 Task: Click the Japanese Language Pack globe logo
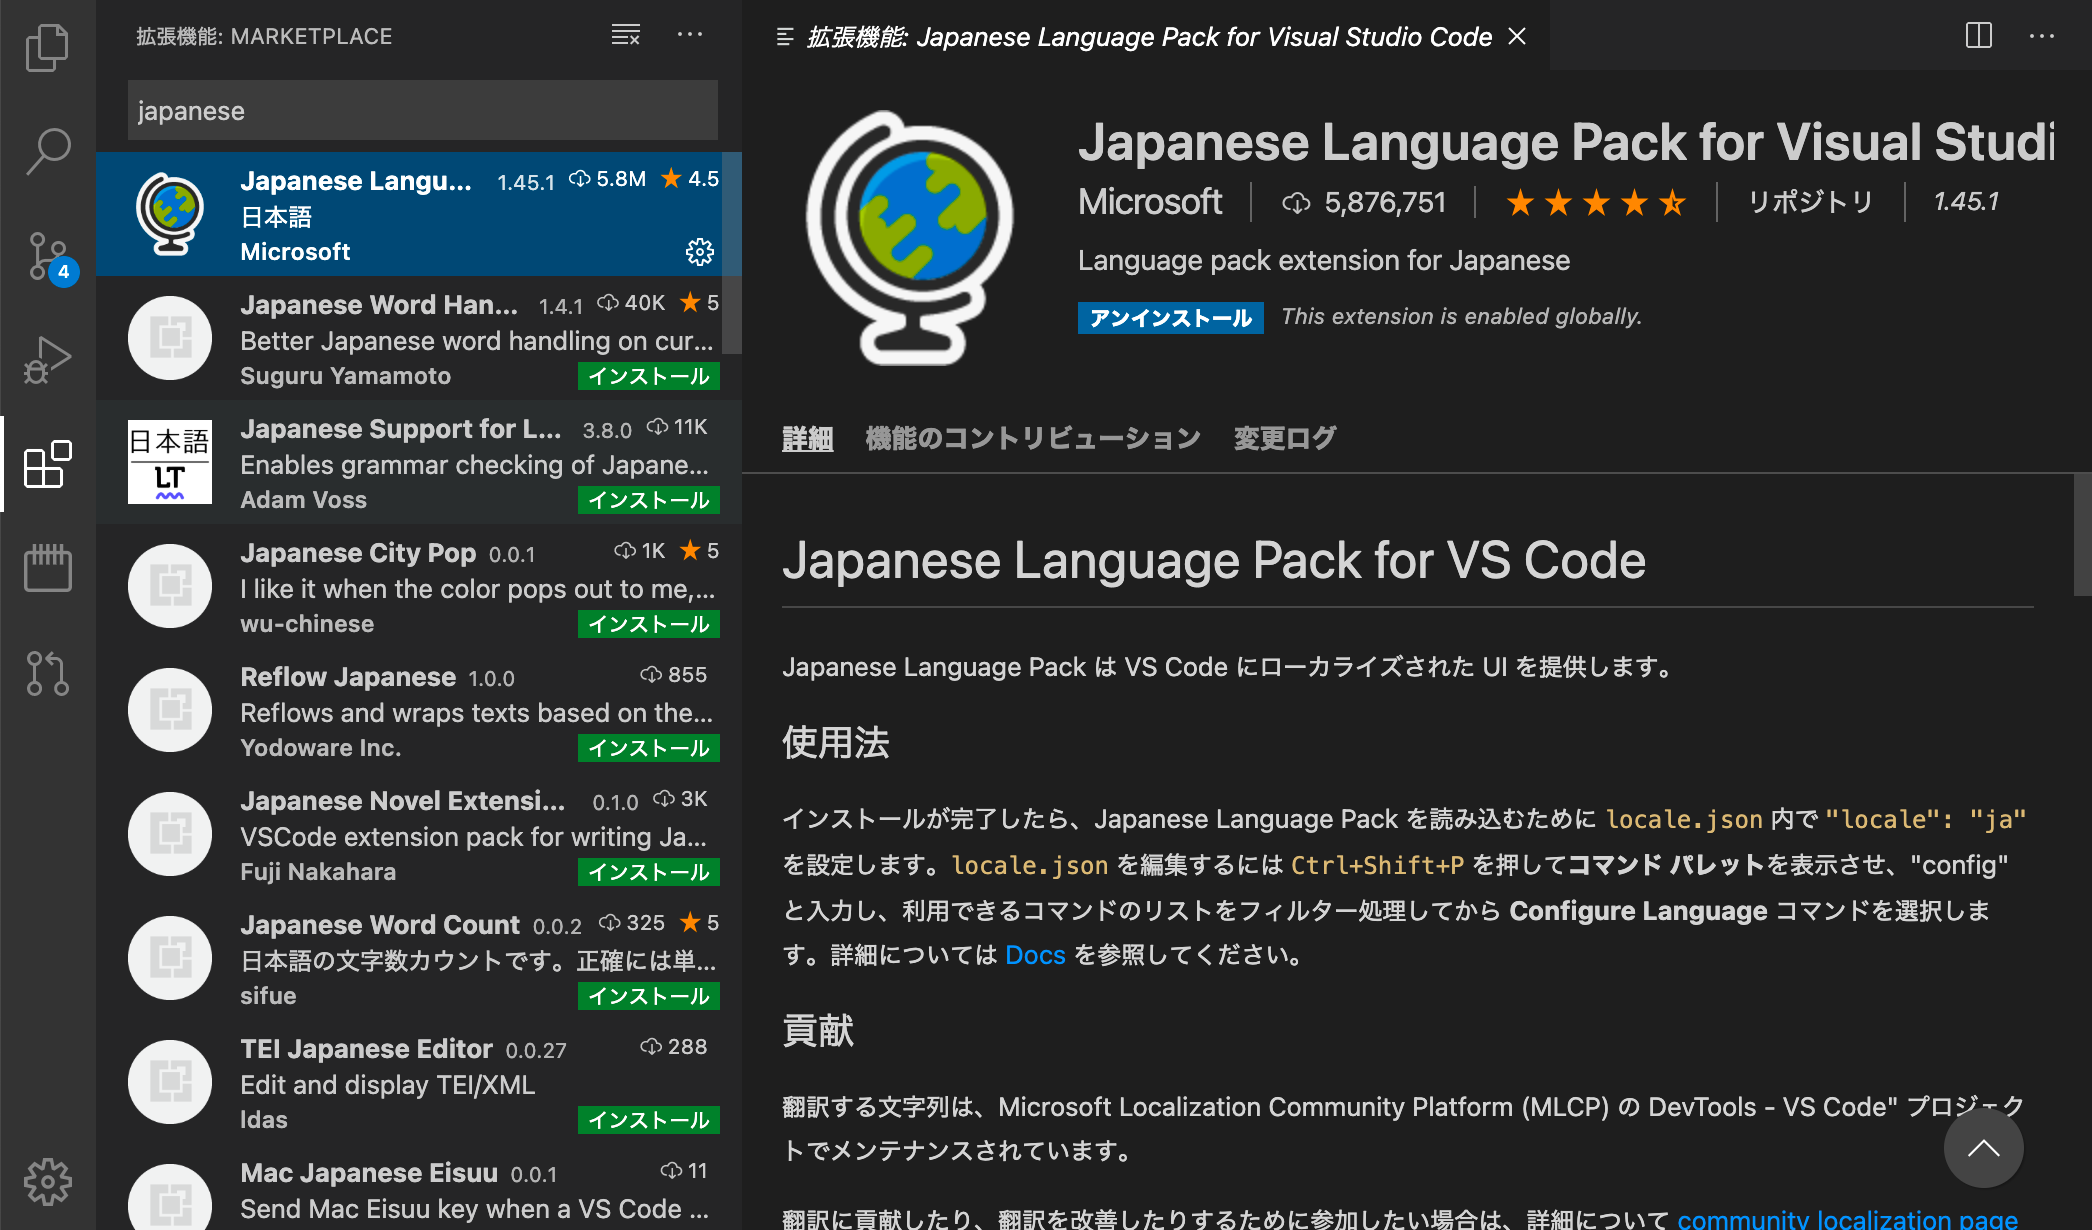910,238
